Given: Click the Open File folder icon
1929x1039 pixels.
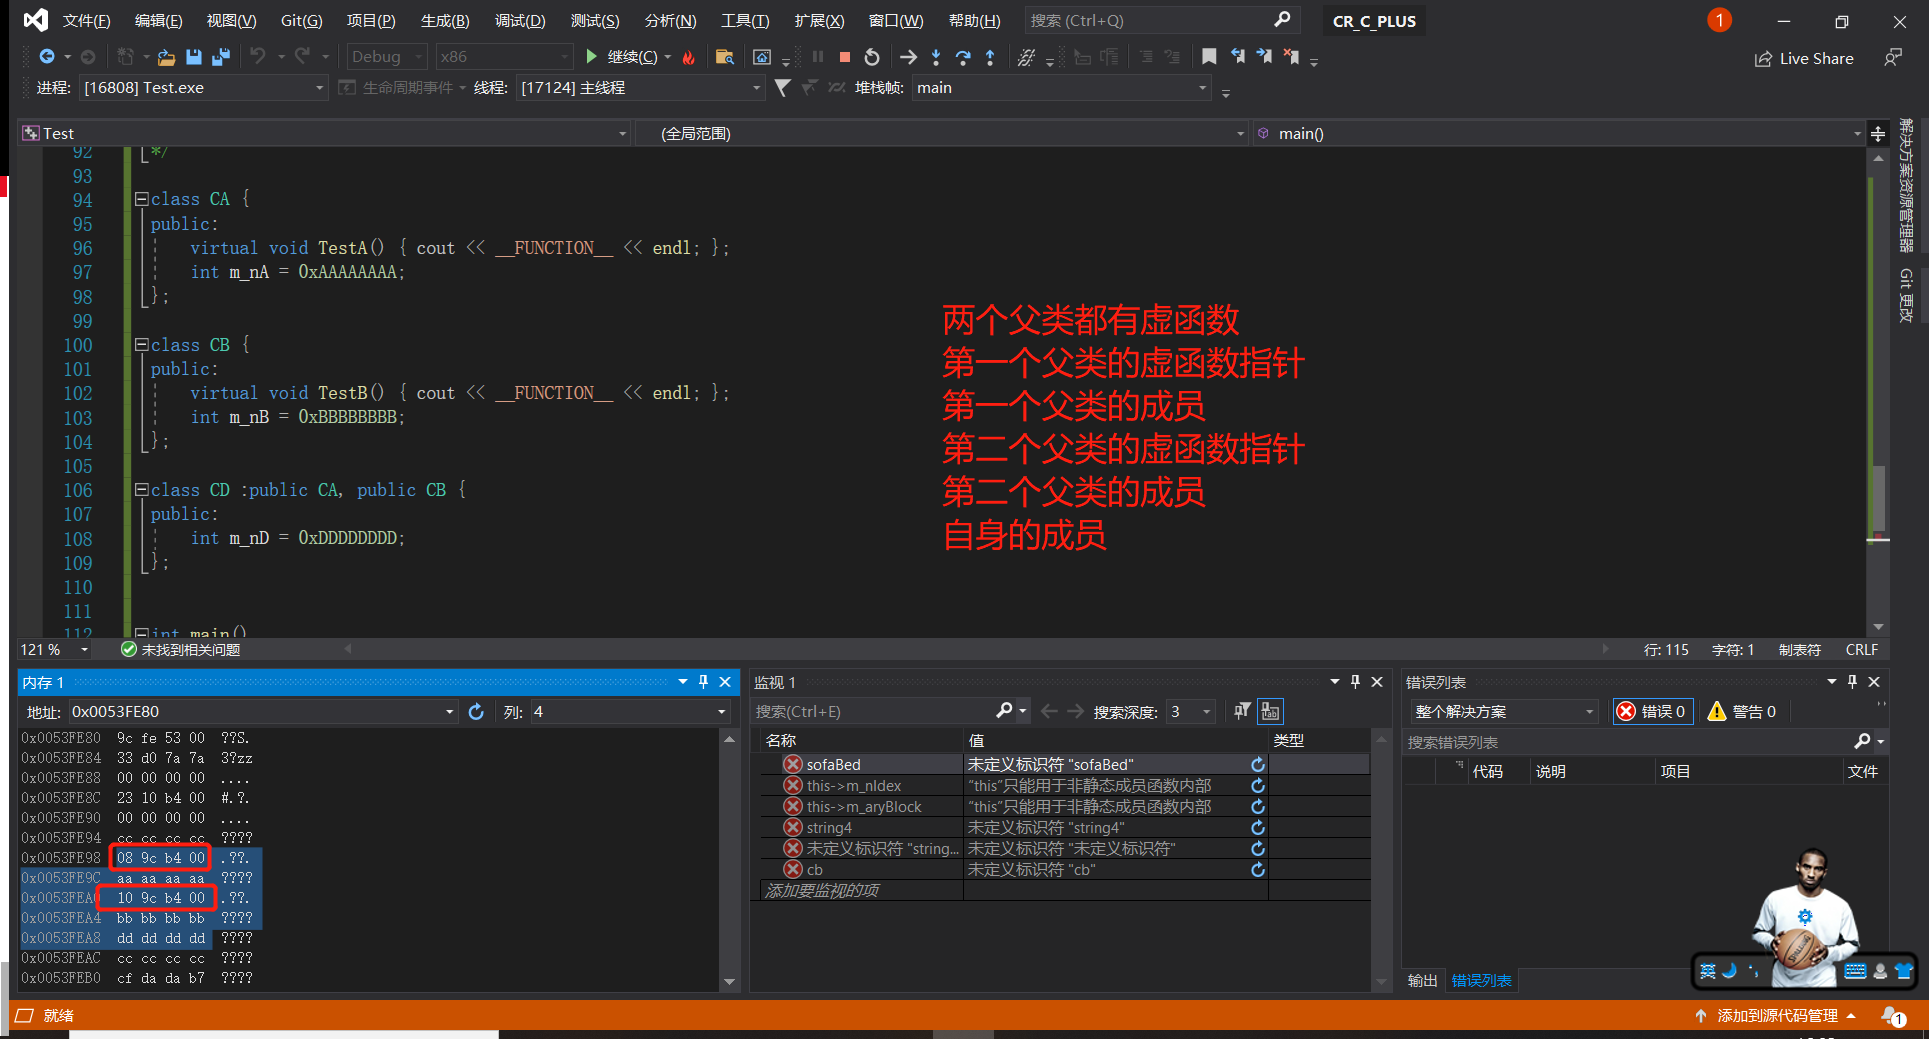Looking at the screenshot, I should point(166,57).
